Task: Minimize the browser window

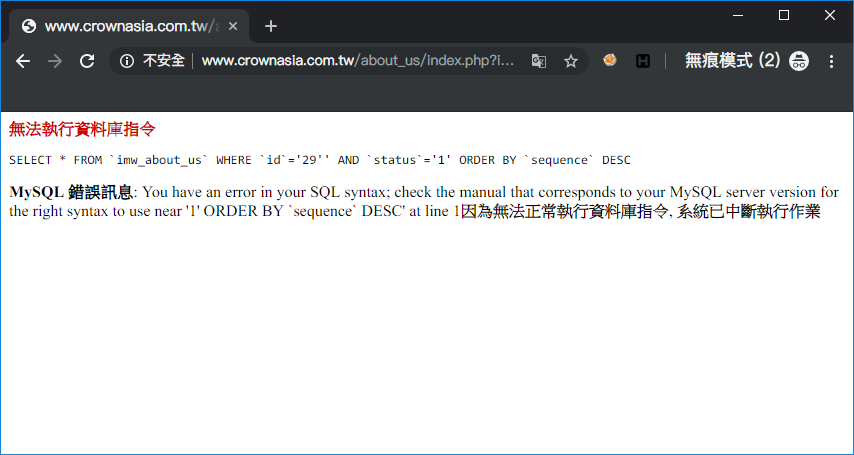Action: [x=738, y=16]
